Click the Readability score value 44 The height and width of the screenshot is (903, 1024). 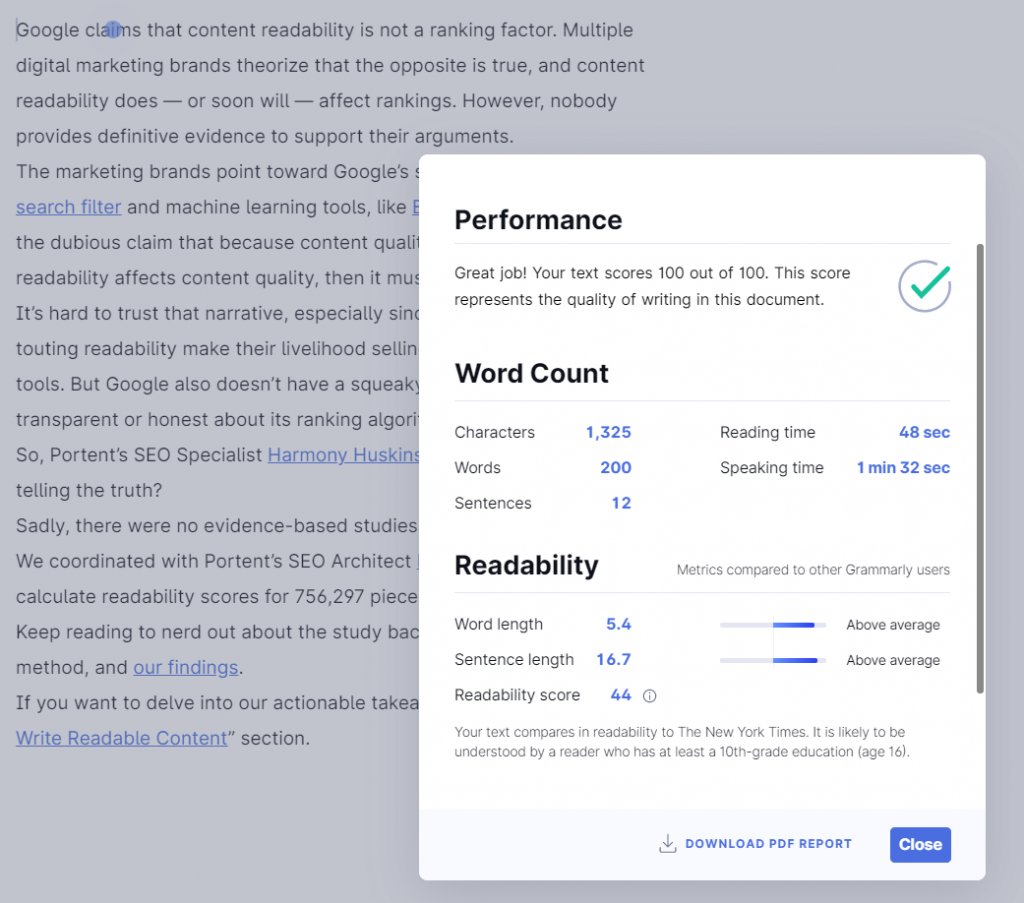click(620, 695)
